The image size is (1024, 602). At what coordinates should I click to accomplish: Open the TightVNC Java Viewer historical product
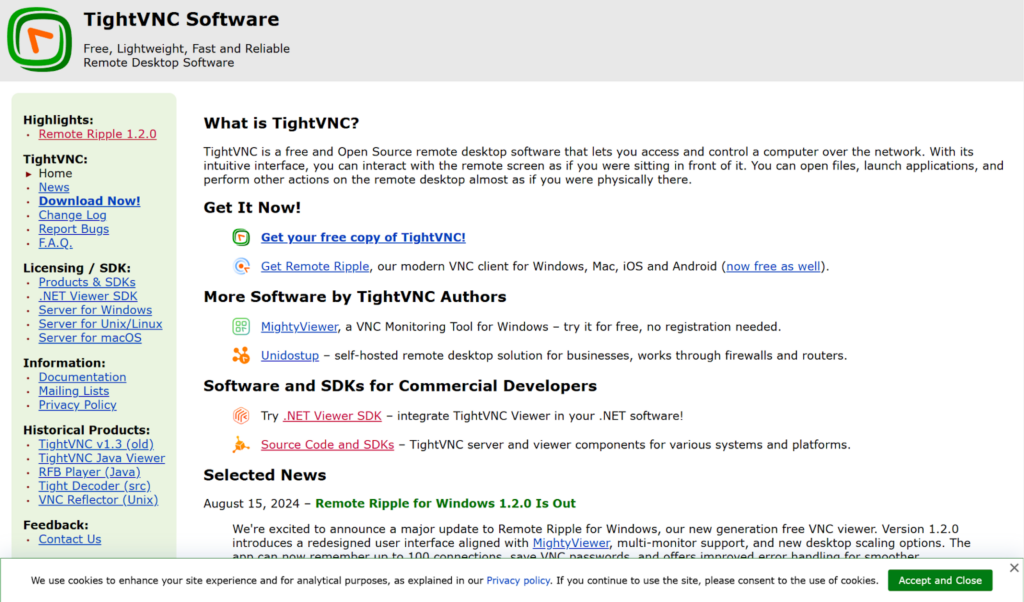(x=101, y=458)
